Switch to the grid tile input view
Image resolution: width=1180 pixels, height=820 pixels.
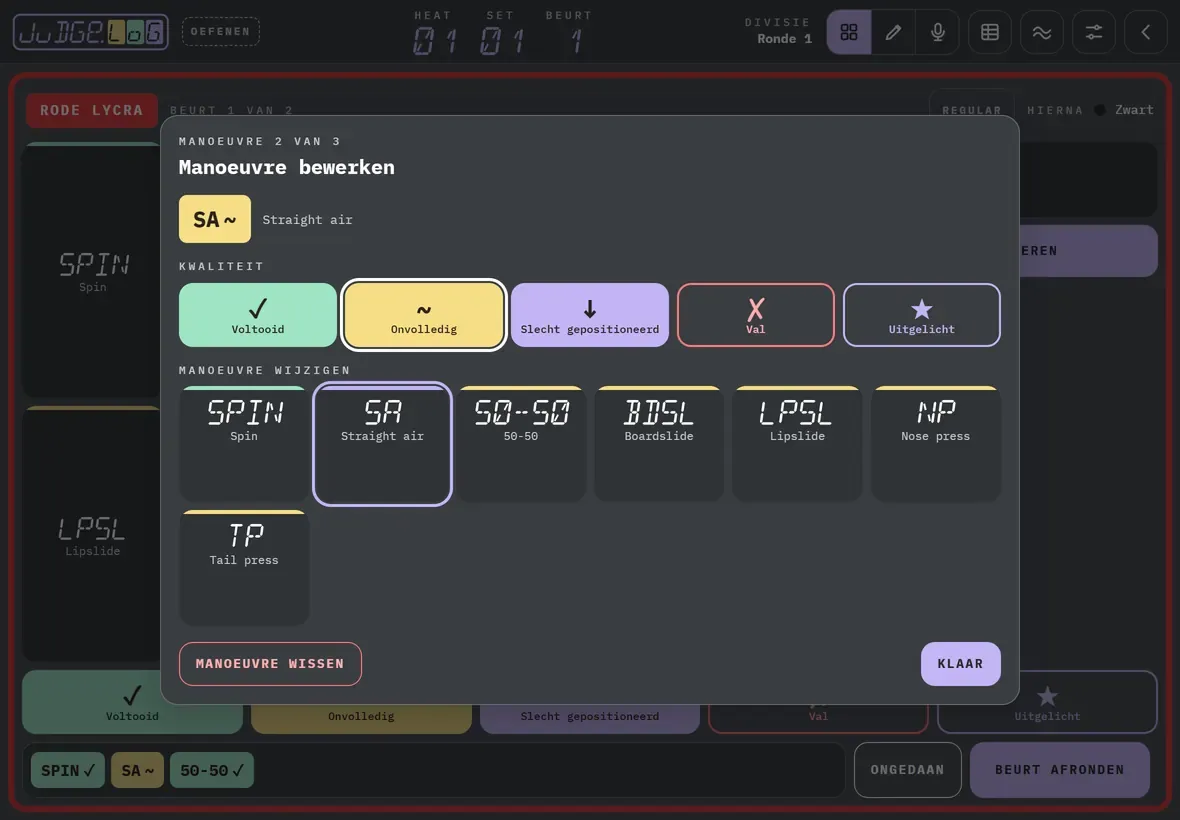(x=849, y=32)
